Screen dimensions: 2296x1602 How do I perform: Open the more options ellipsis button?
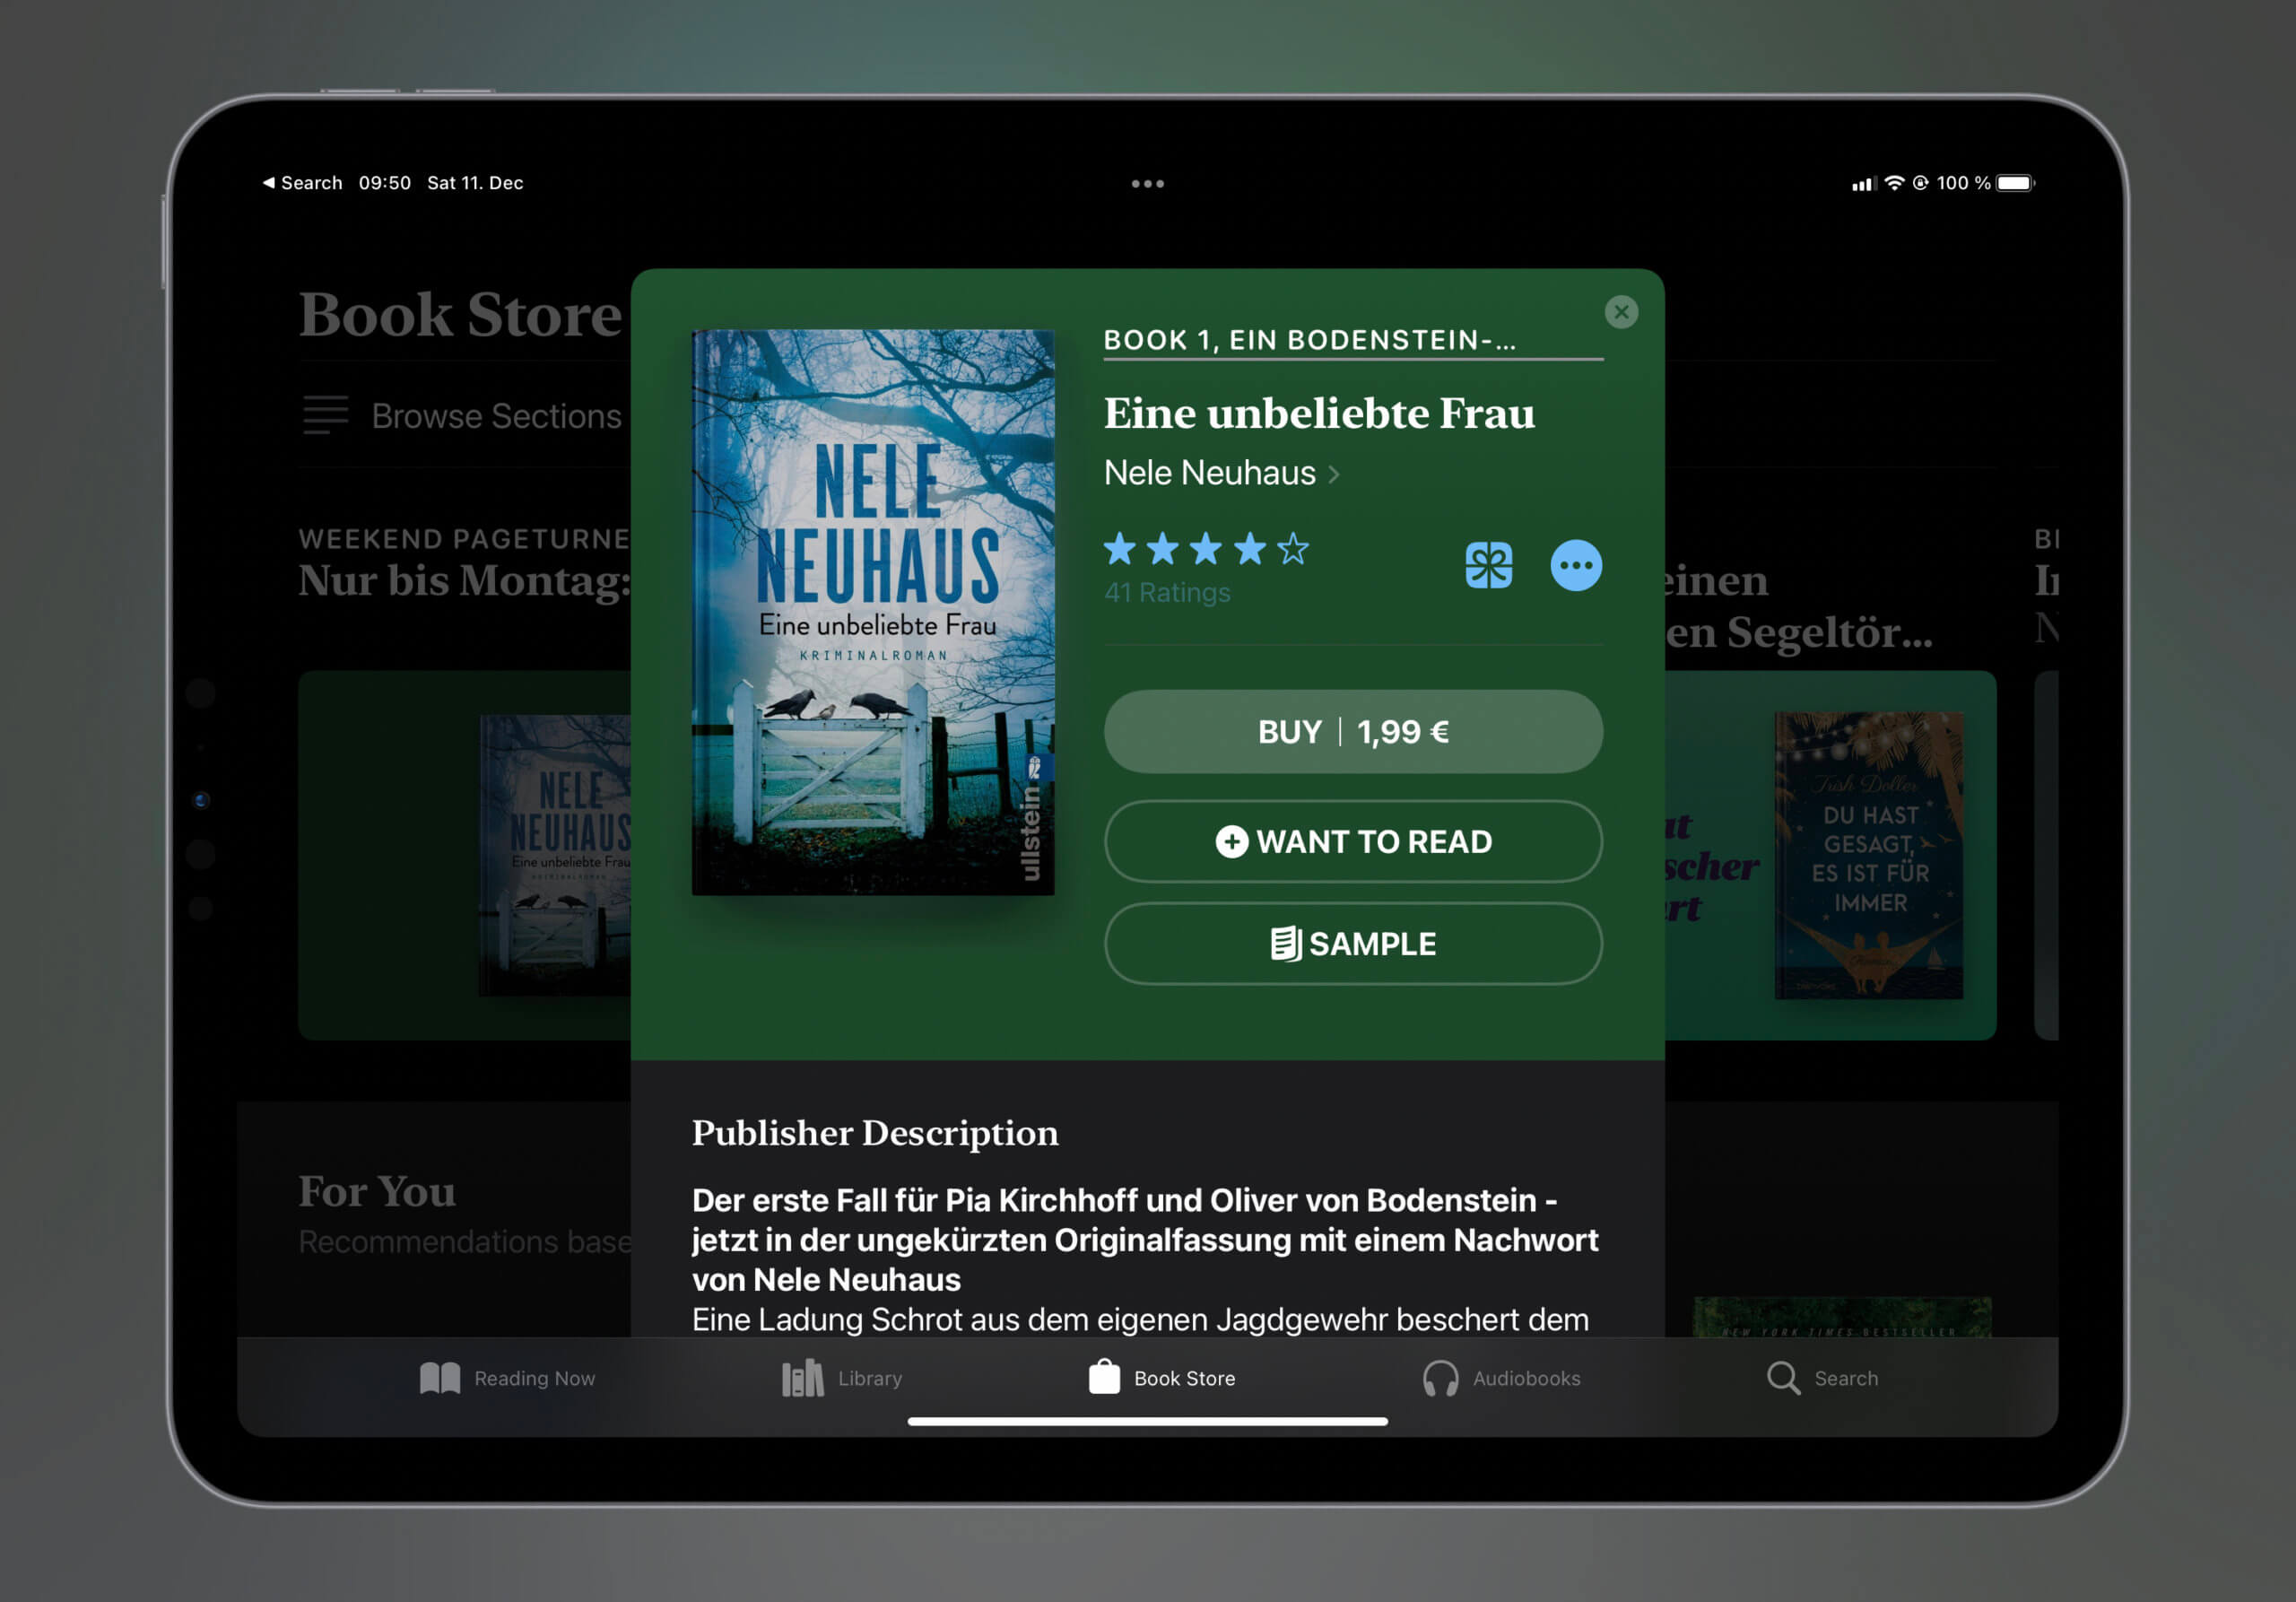(x=1576, y=565)
